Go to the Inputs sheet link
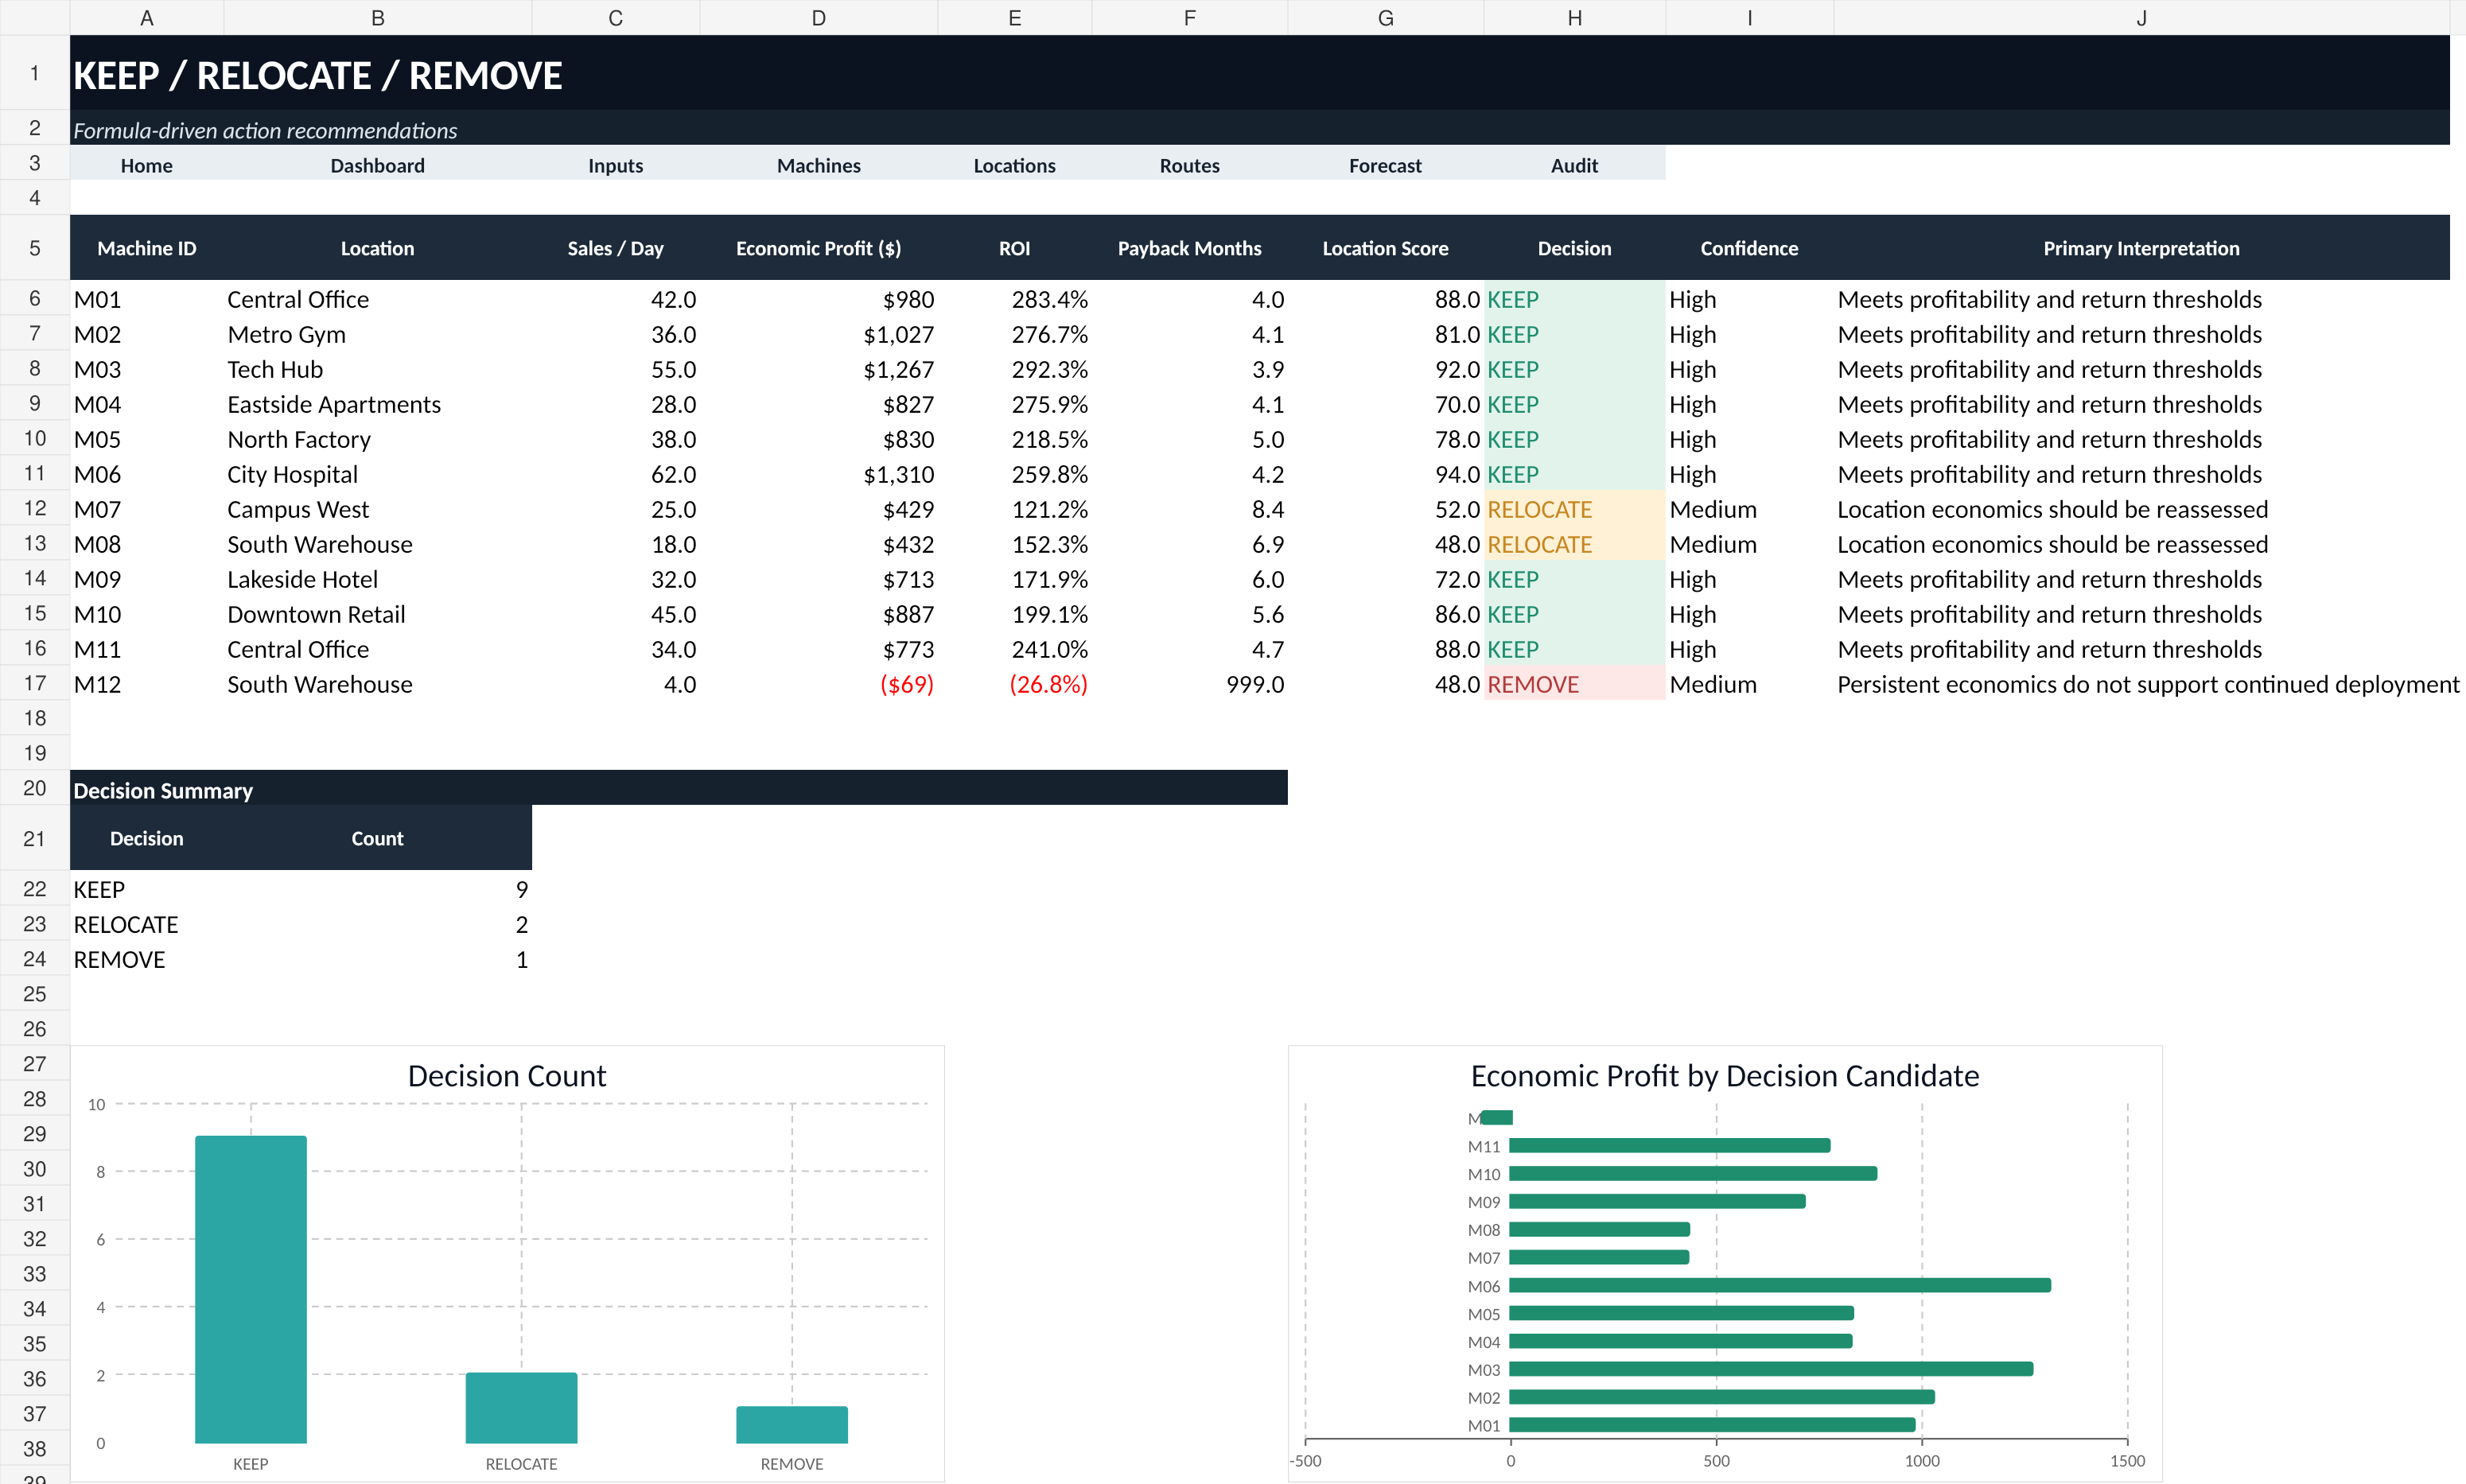 (x=615, y=165)
